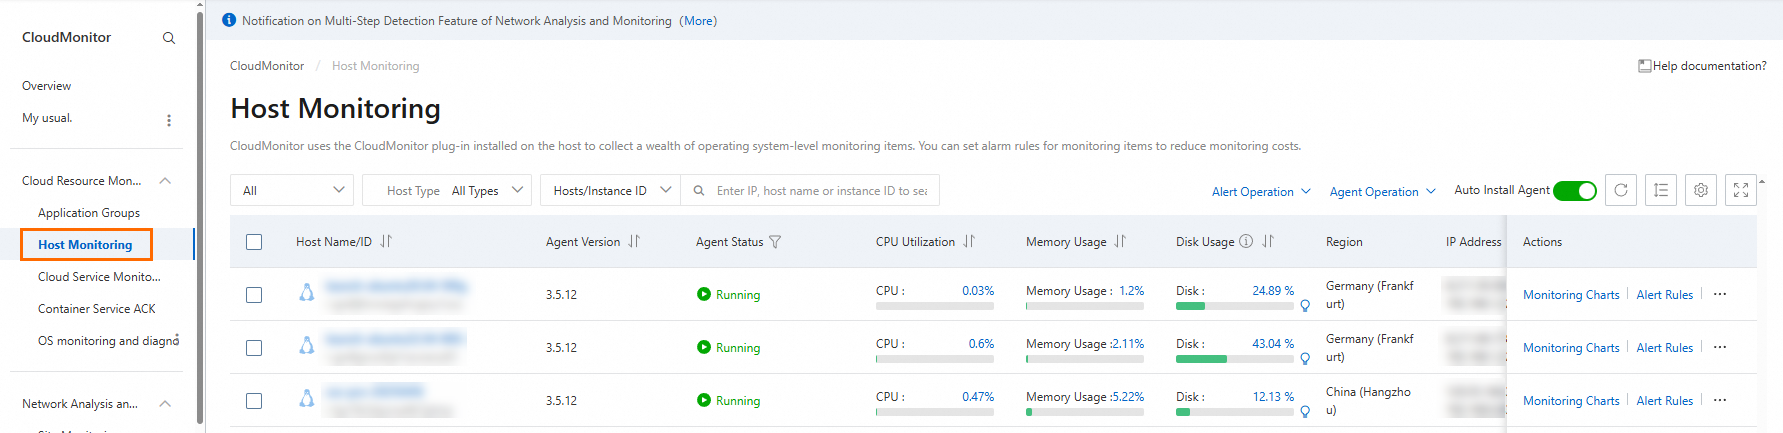Click disk usage bar at 43.04 %

pyautogui.click(x=1235, y=359)
